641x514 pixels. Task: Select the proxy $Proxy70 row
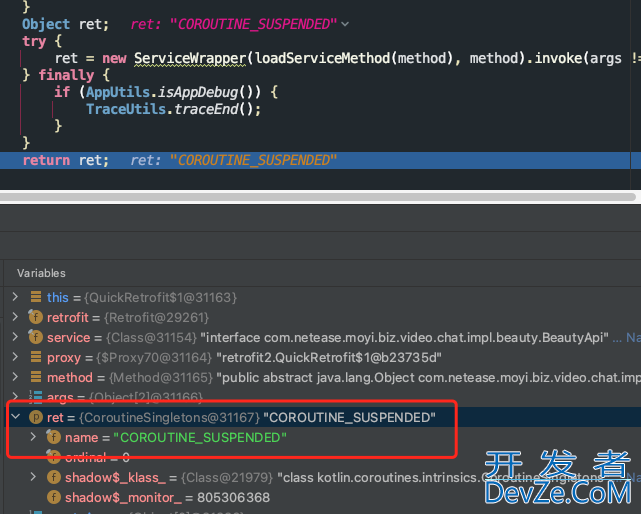[x=322, y=357]
